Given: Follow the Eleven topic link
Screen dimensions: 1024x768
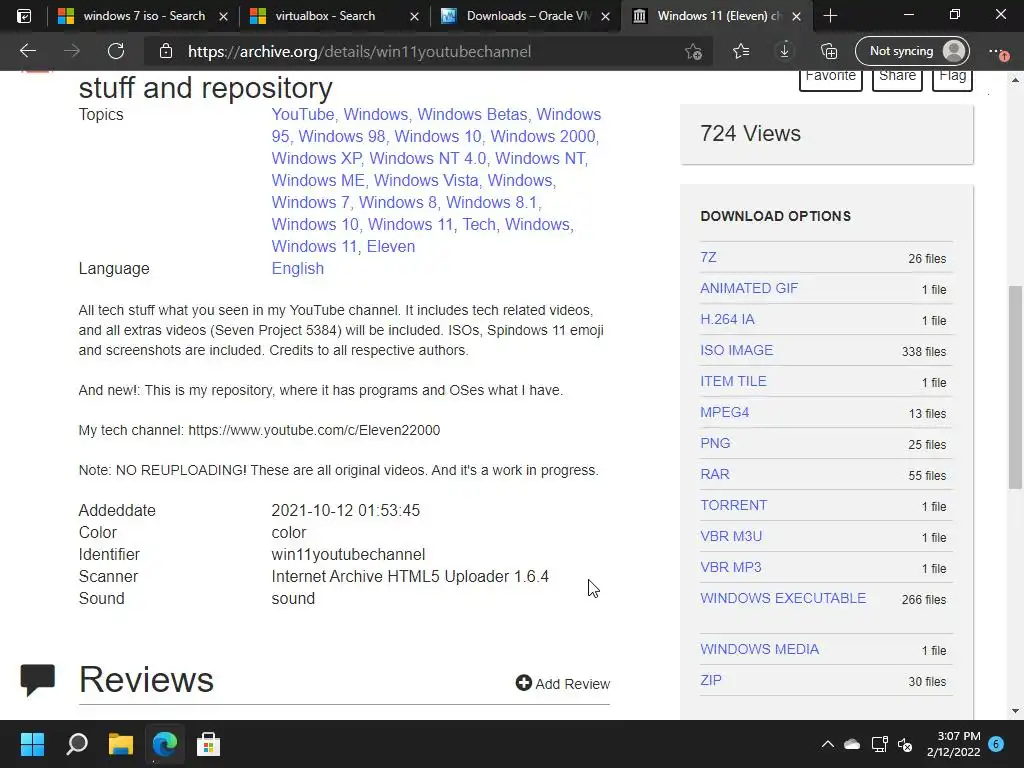Looking at the screenshot, I should (391, 246).
